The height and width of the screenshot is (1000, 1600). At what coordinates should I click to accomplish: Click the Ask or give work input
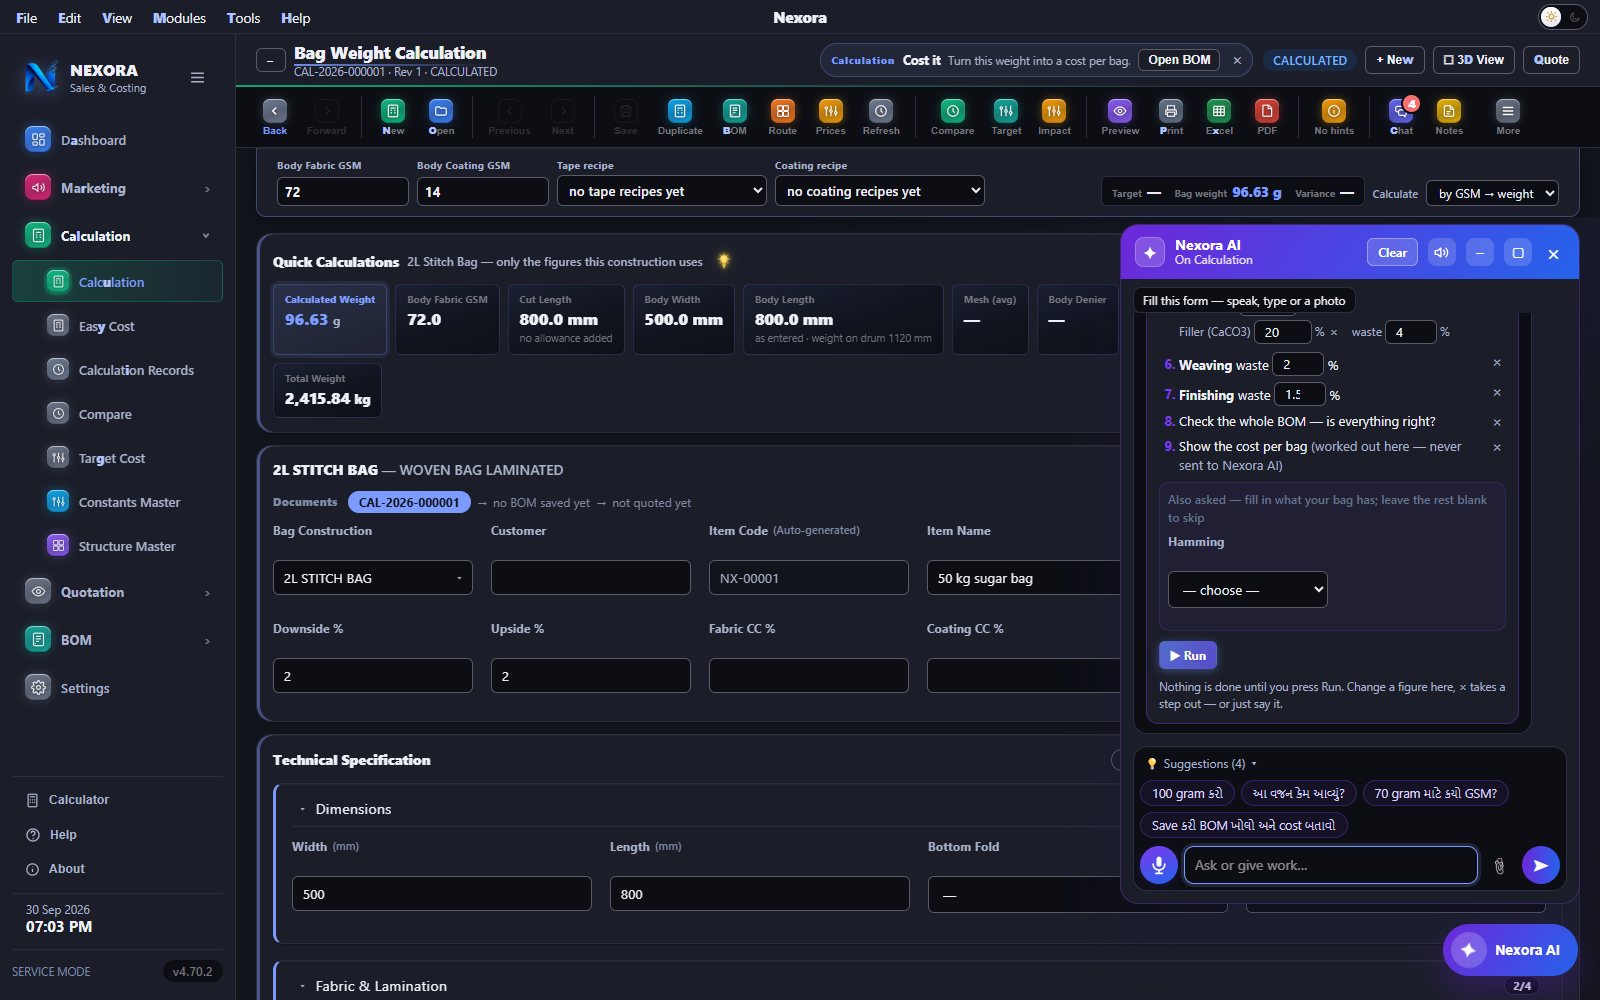(x=1330, y=865)
